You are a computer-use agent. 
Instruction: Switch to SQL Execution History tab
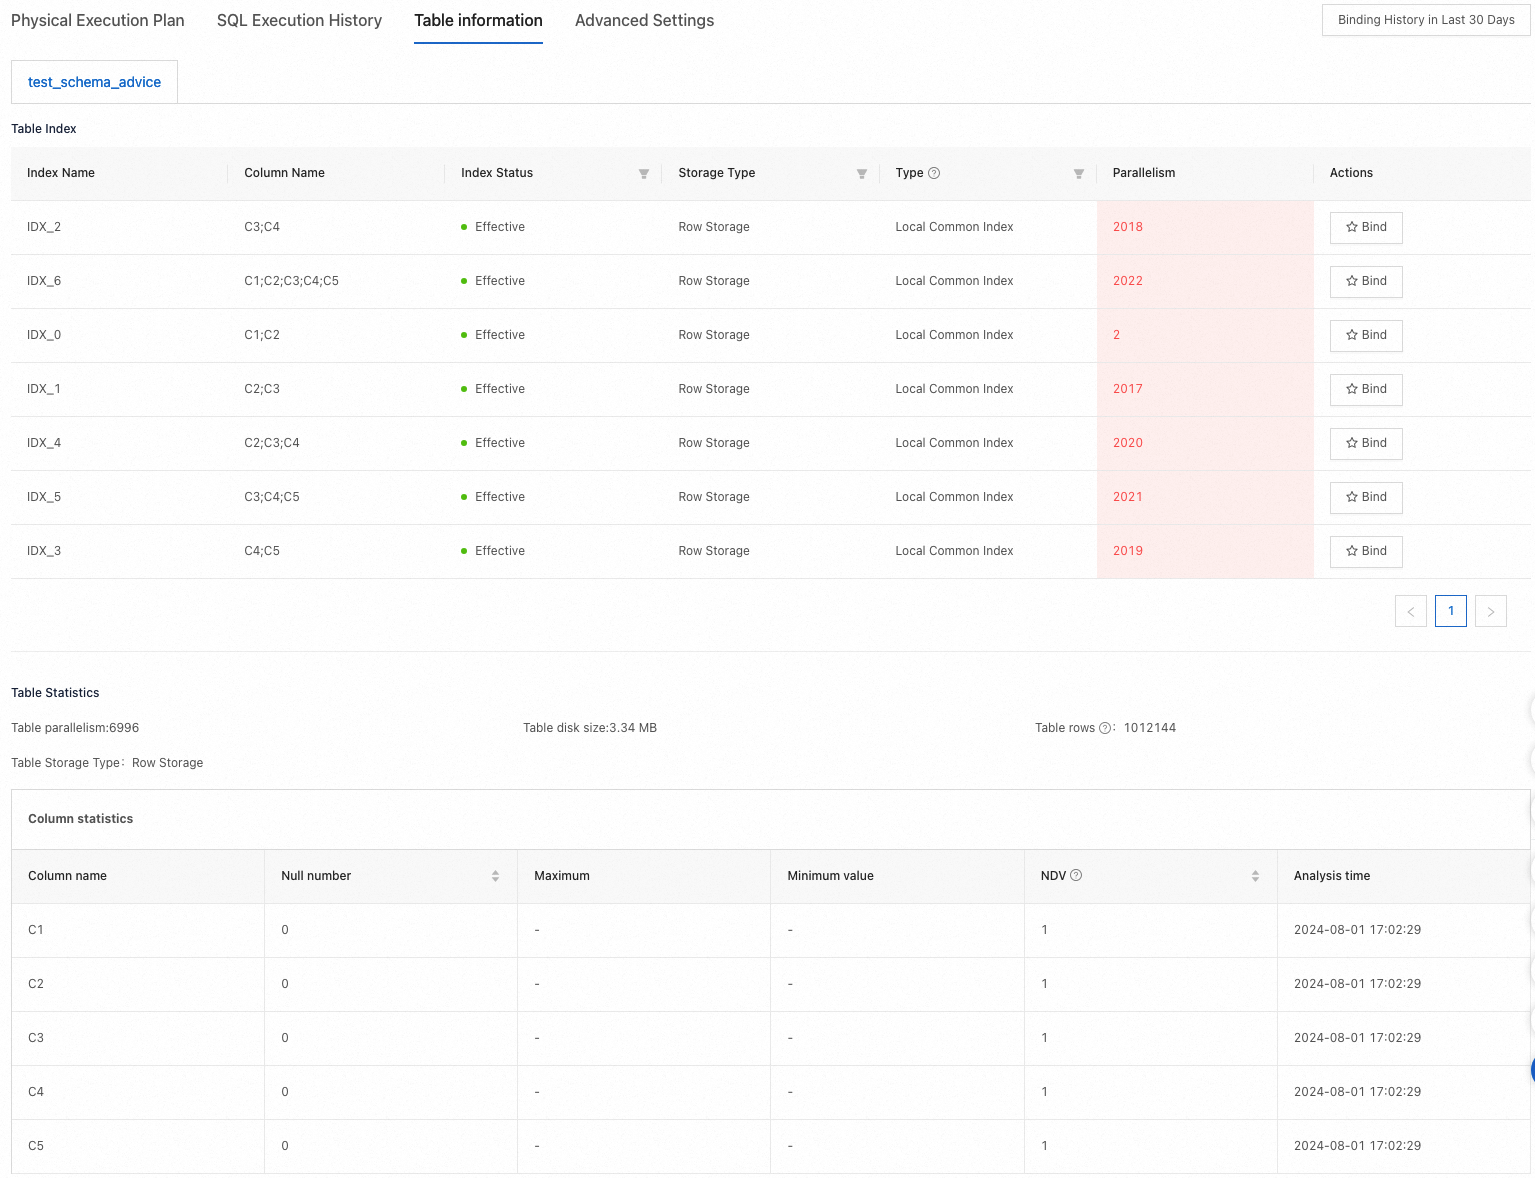coord(299,20)
